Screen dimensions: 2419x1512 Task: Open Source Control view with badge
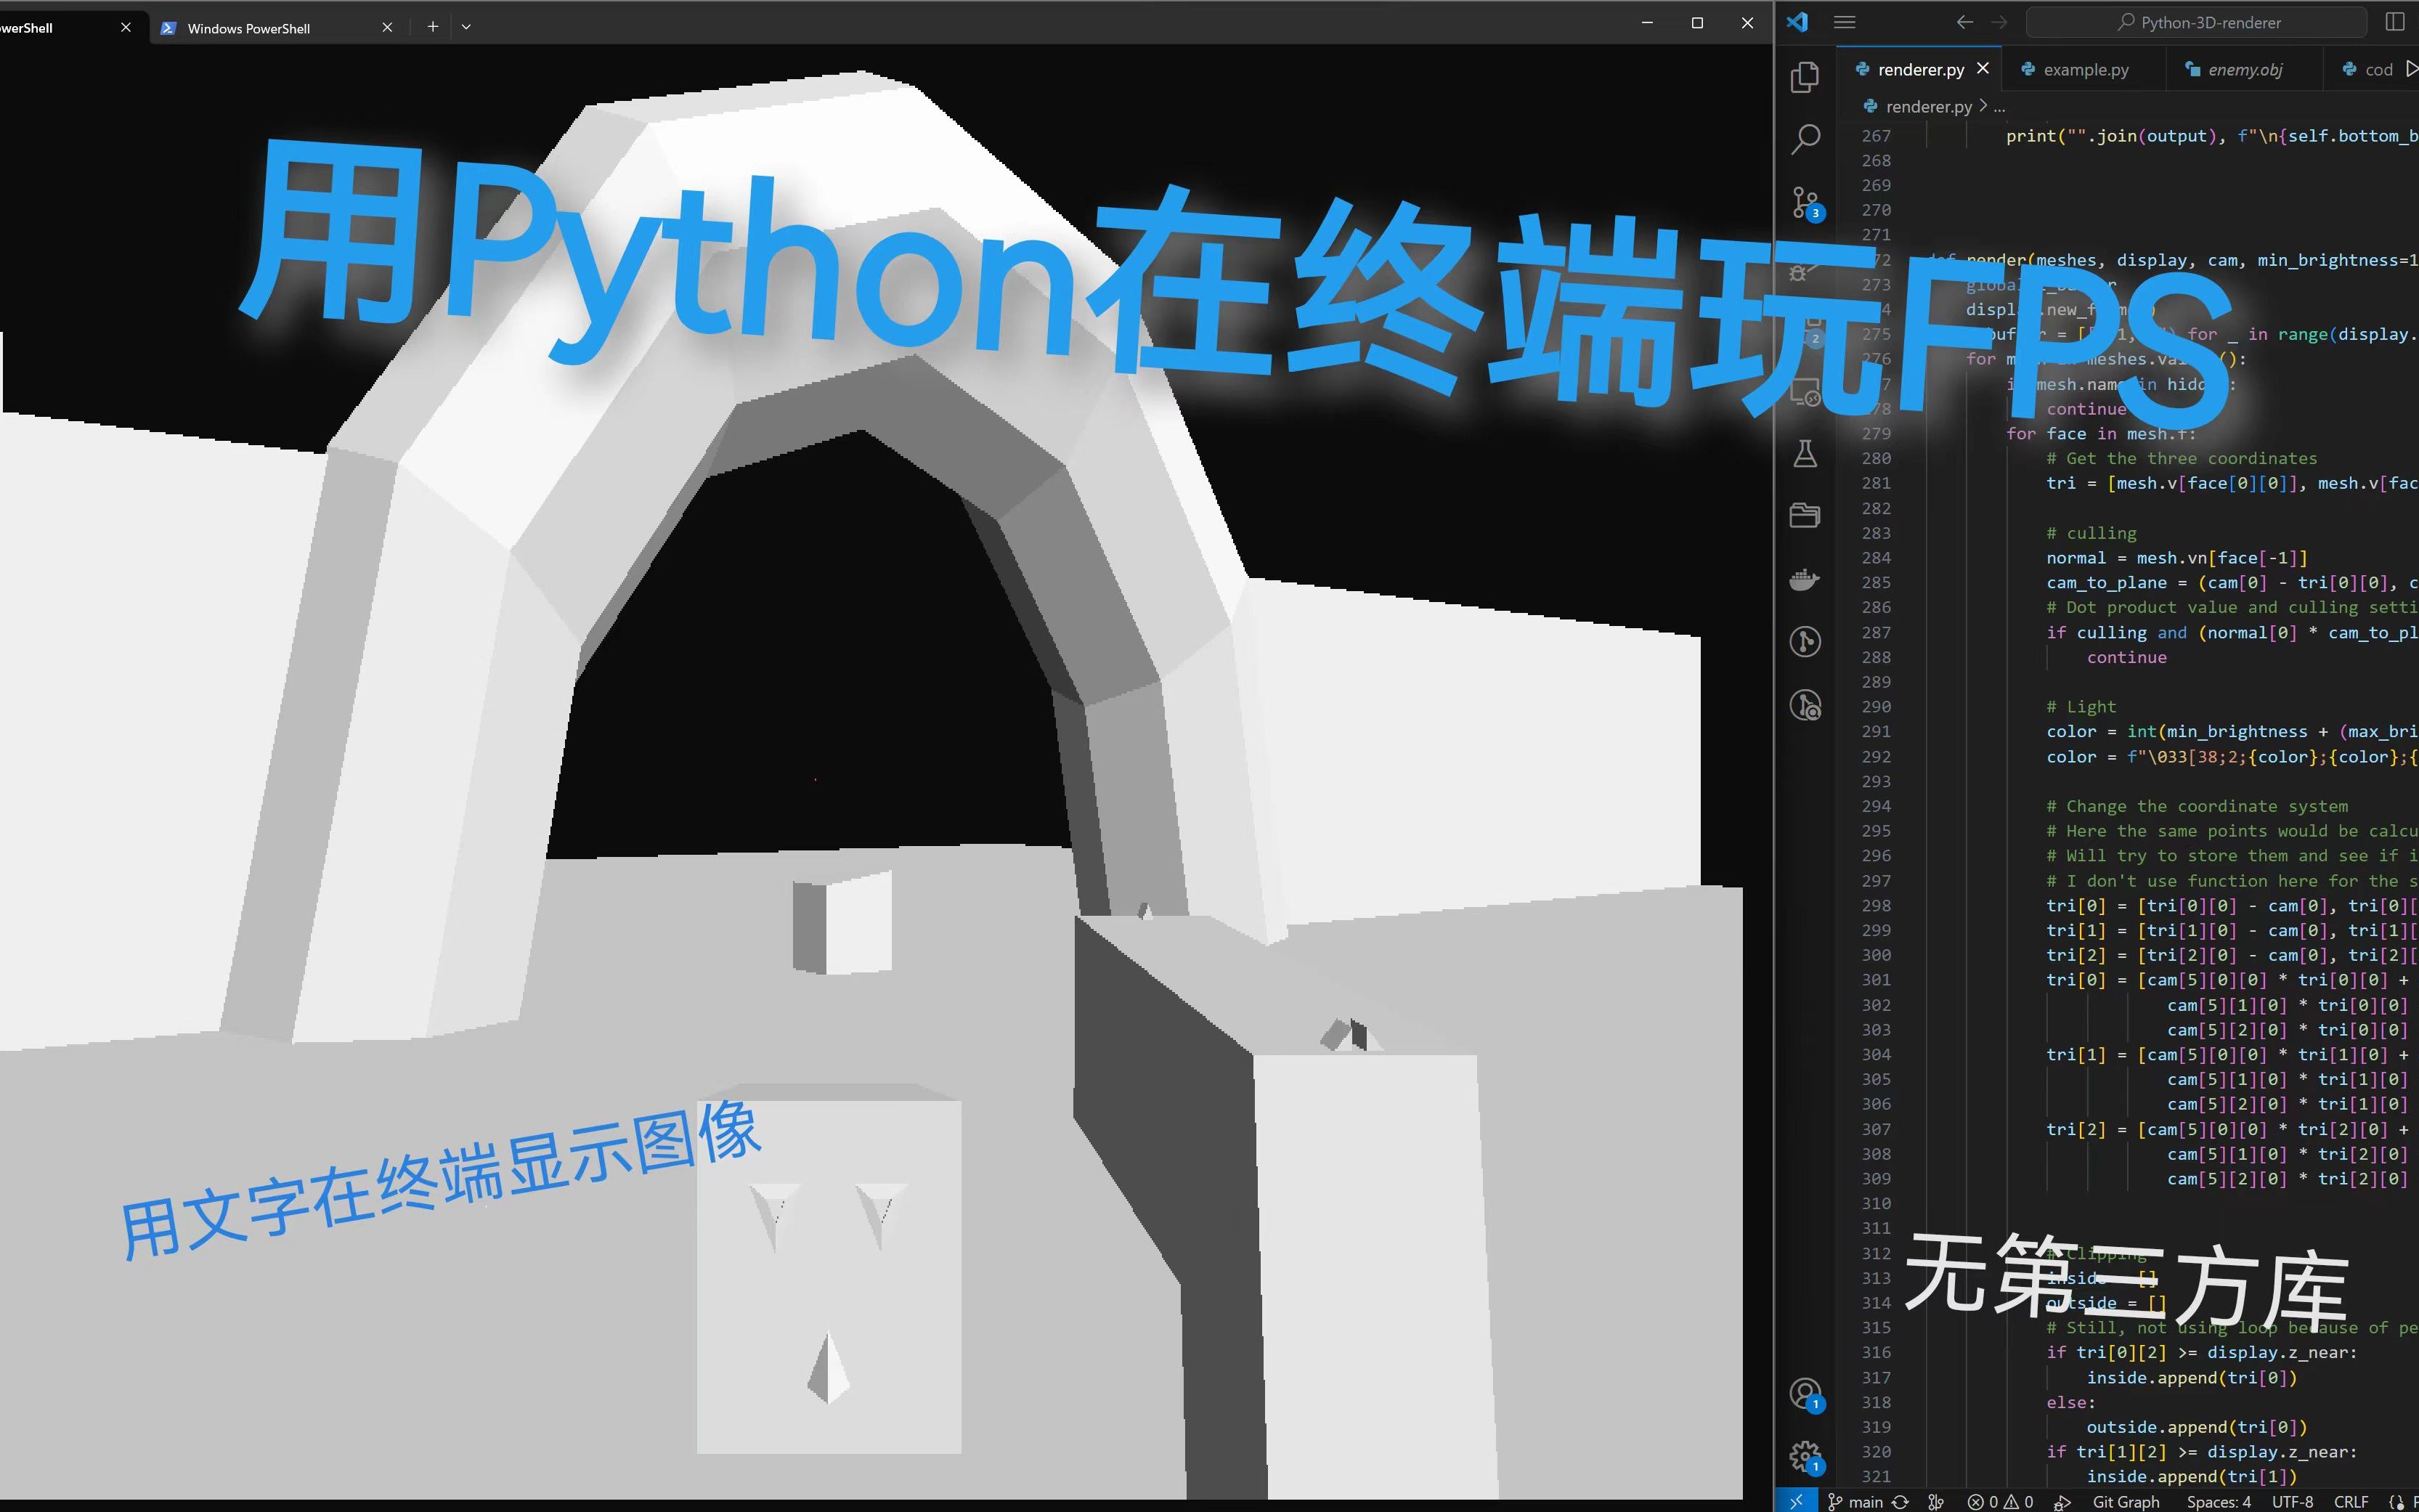tap(1804, 202)
